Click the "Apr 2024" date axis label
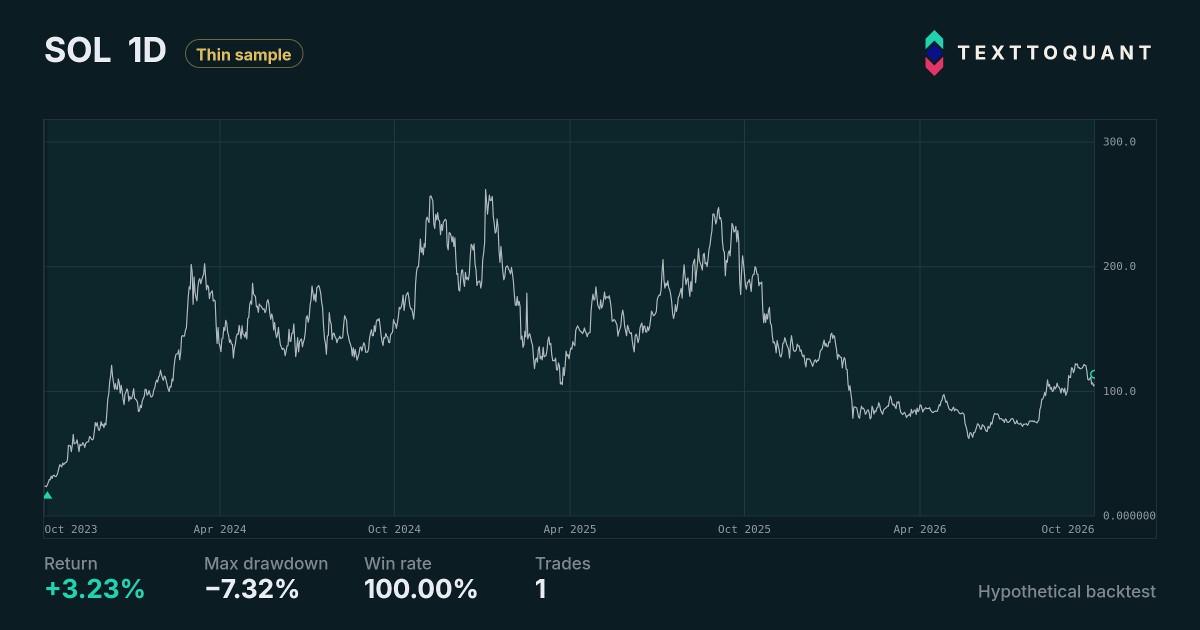1200x630 pixels. (219, 529)
